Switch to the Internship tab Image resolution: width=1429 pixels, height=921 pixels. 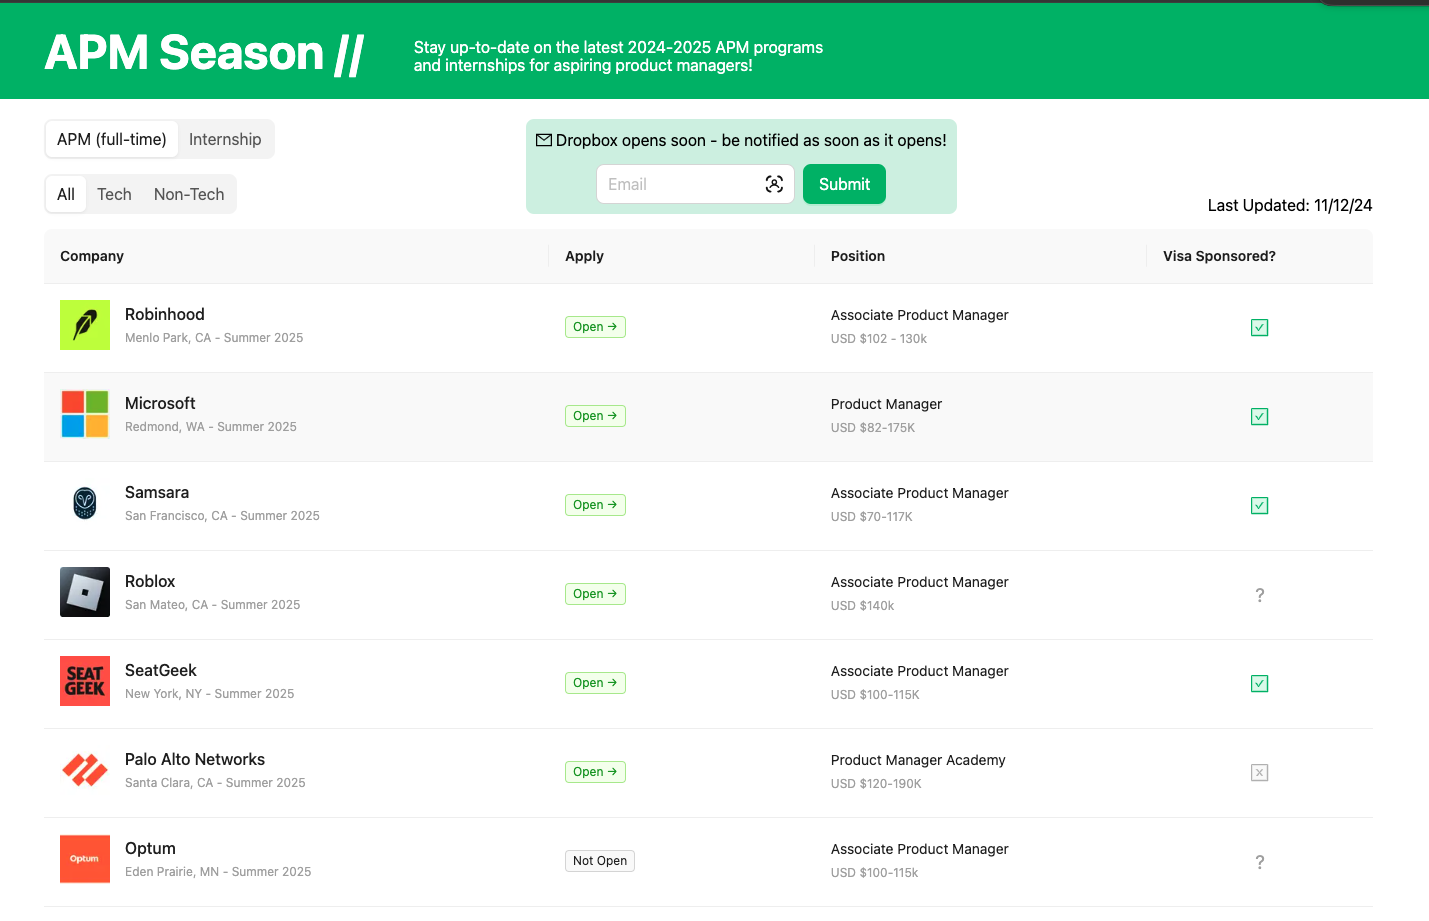[225, 140]
